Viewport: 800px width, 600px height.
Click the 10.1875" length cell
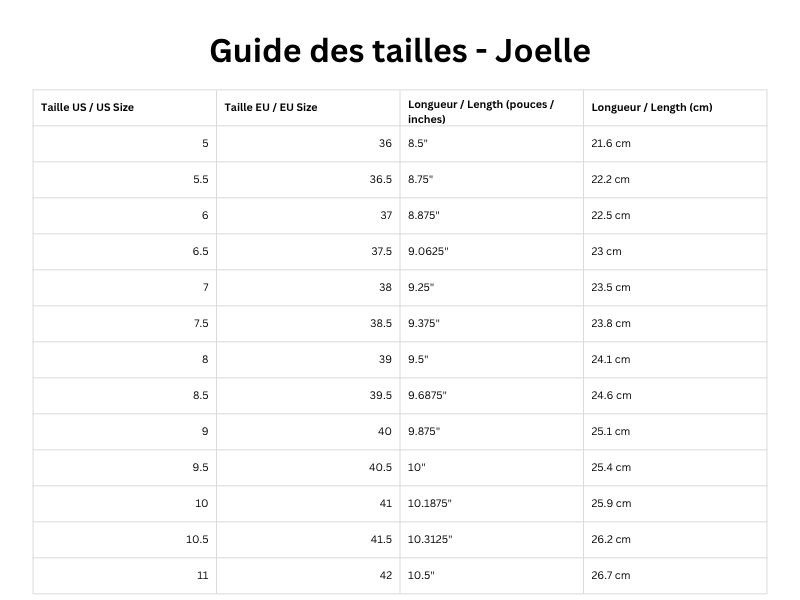coord(430,503)
